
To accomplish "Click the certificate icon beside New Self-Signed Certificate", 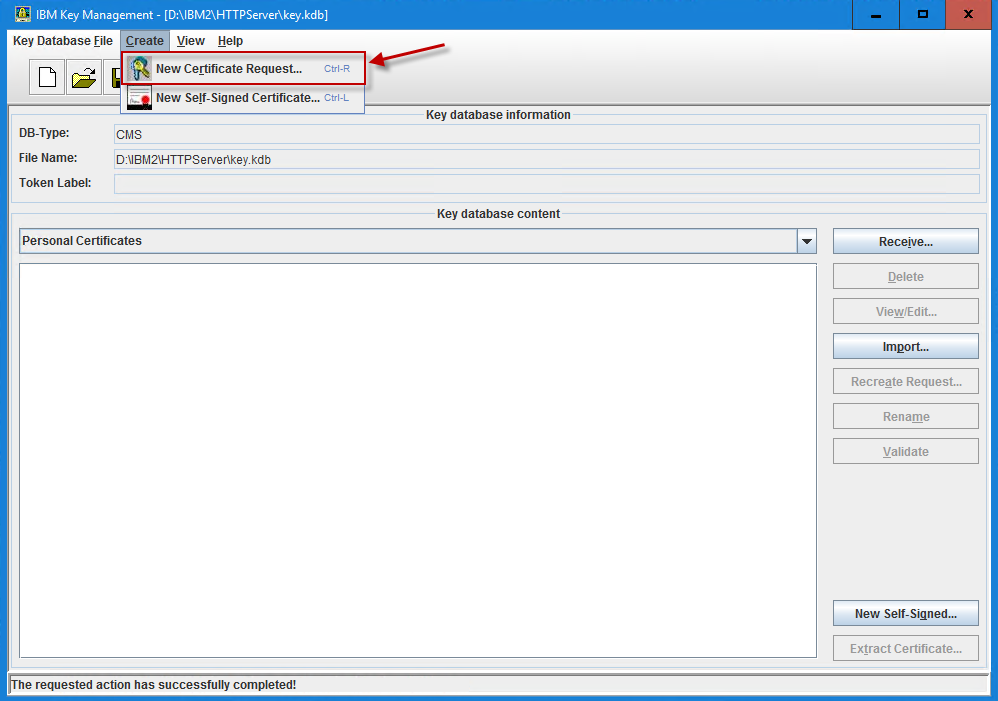I will (139, 98).
